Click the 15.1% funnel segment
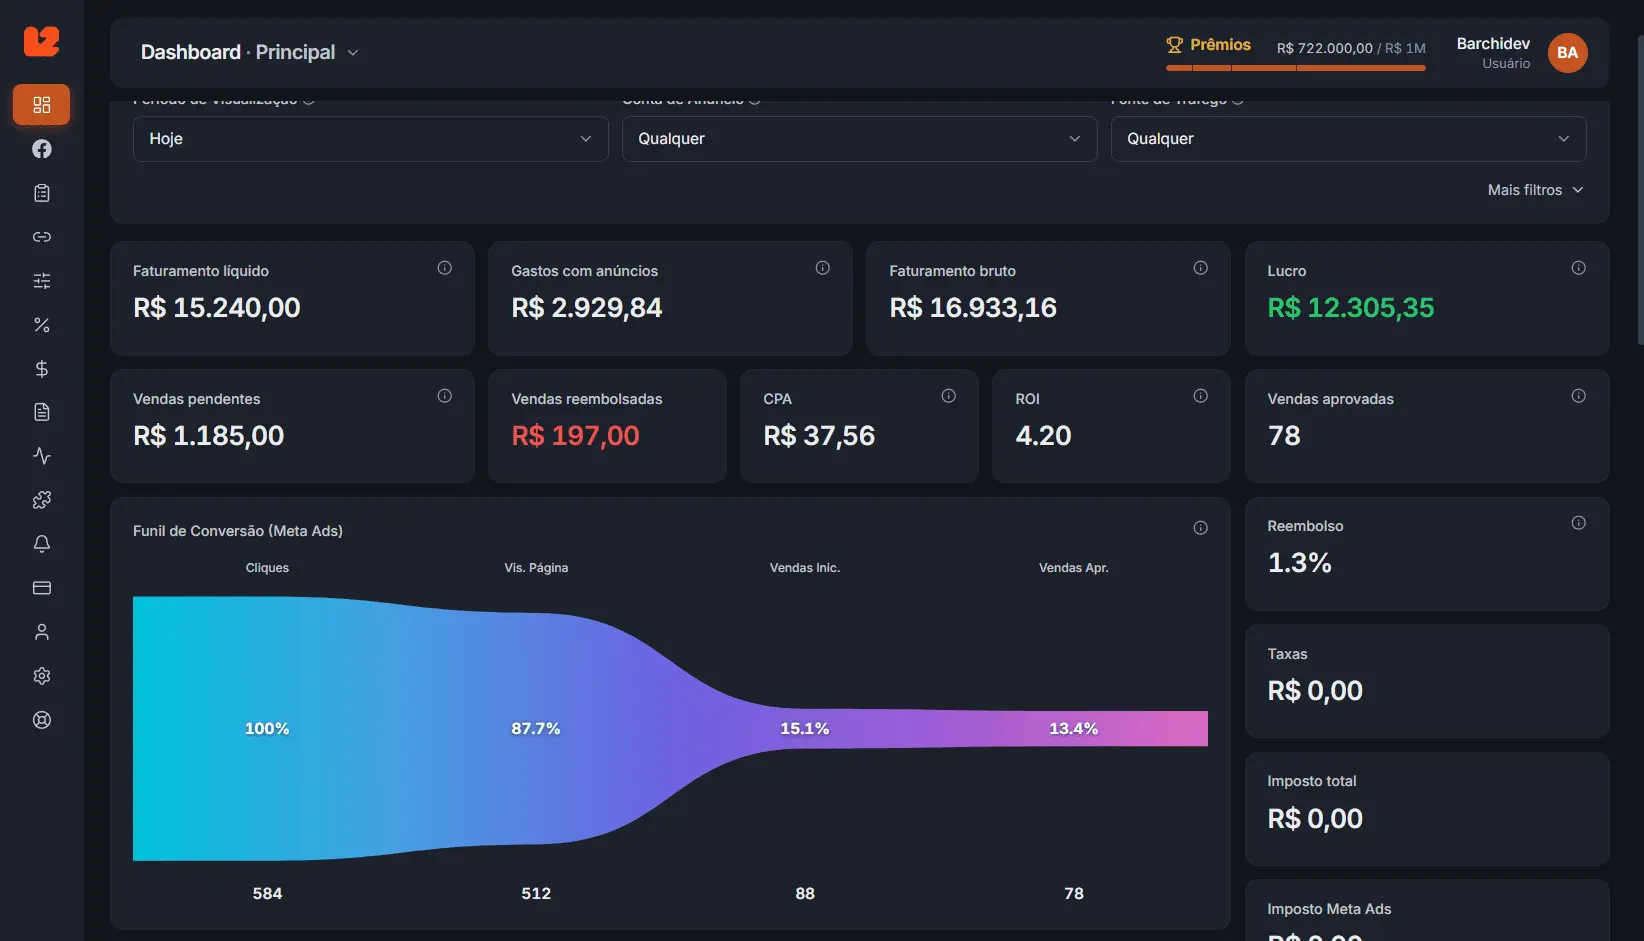The height and width of the screenshot is (941, 1644). 805,729
